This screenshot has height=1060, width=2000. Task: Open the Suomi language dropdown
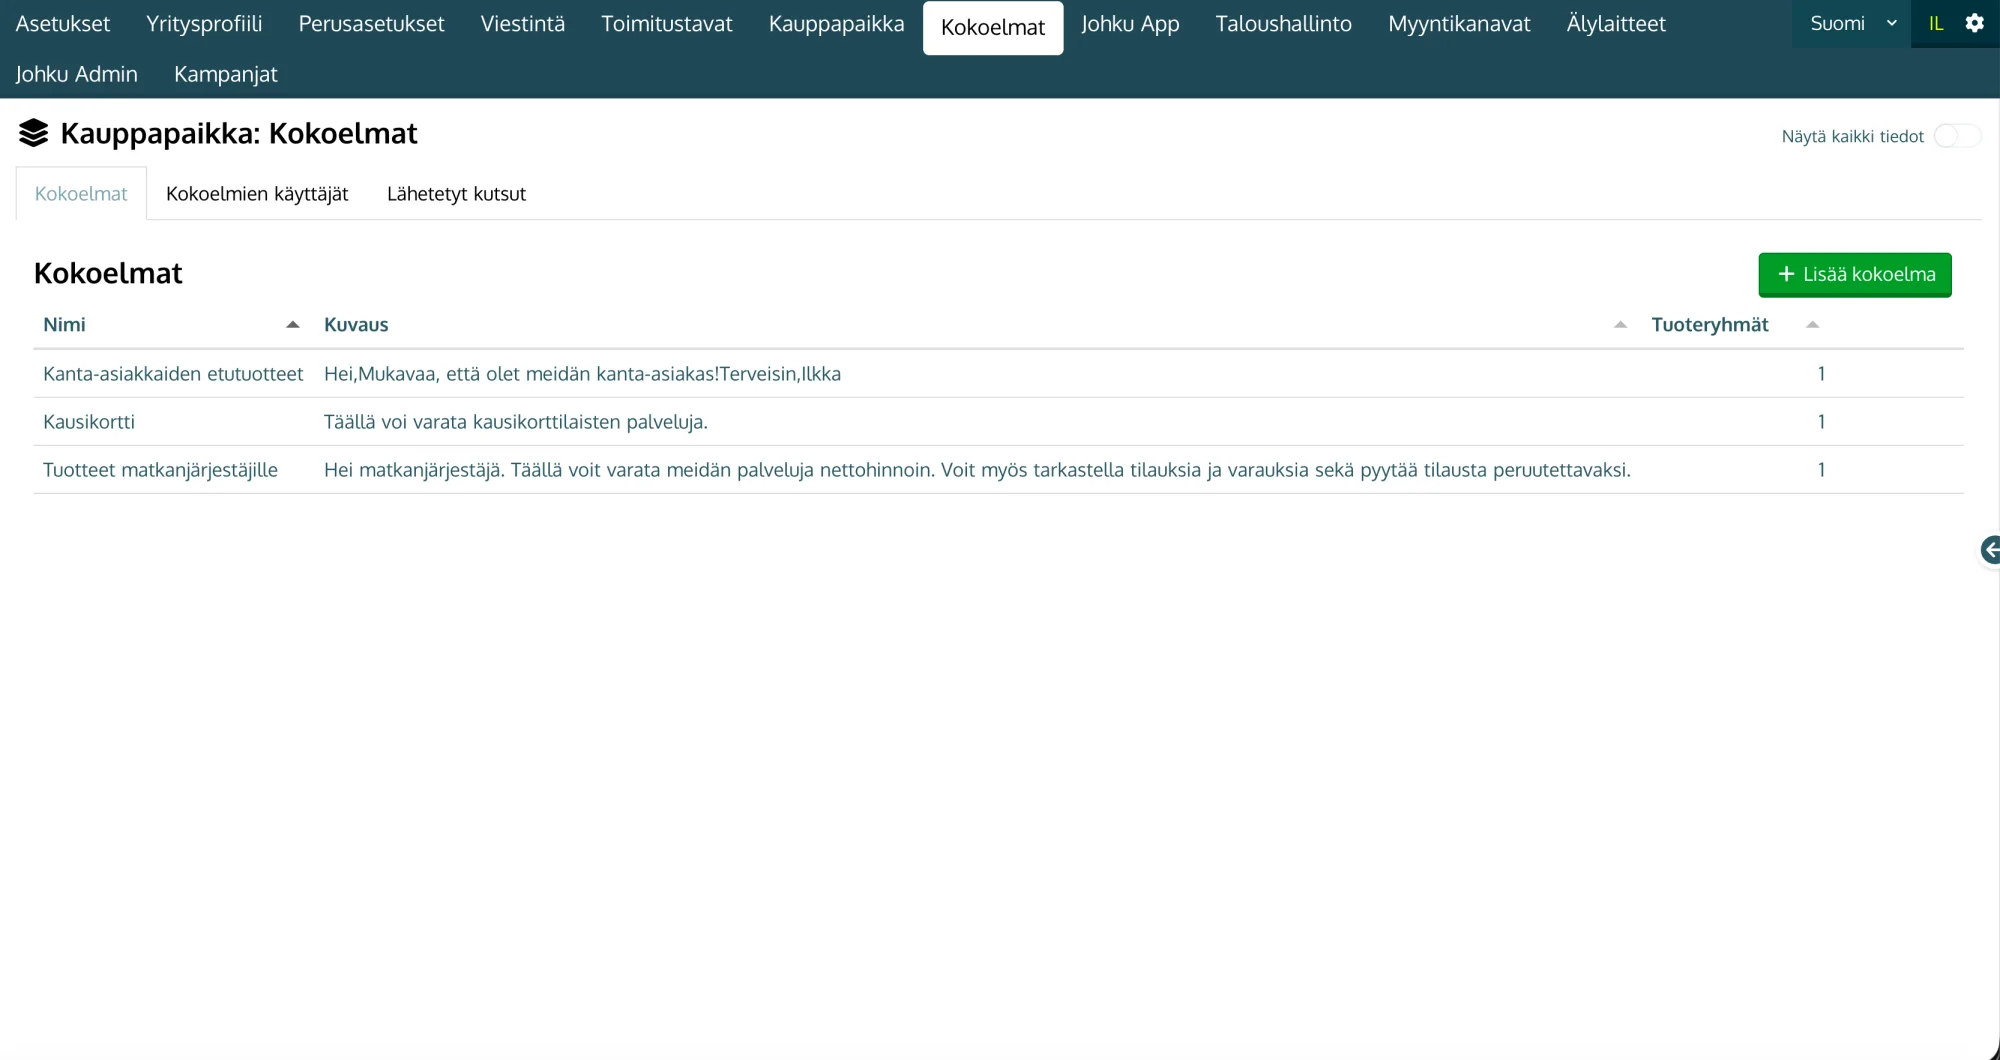[1852, 23]
